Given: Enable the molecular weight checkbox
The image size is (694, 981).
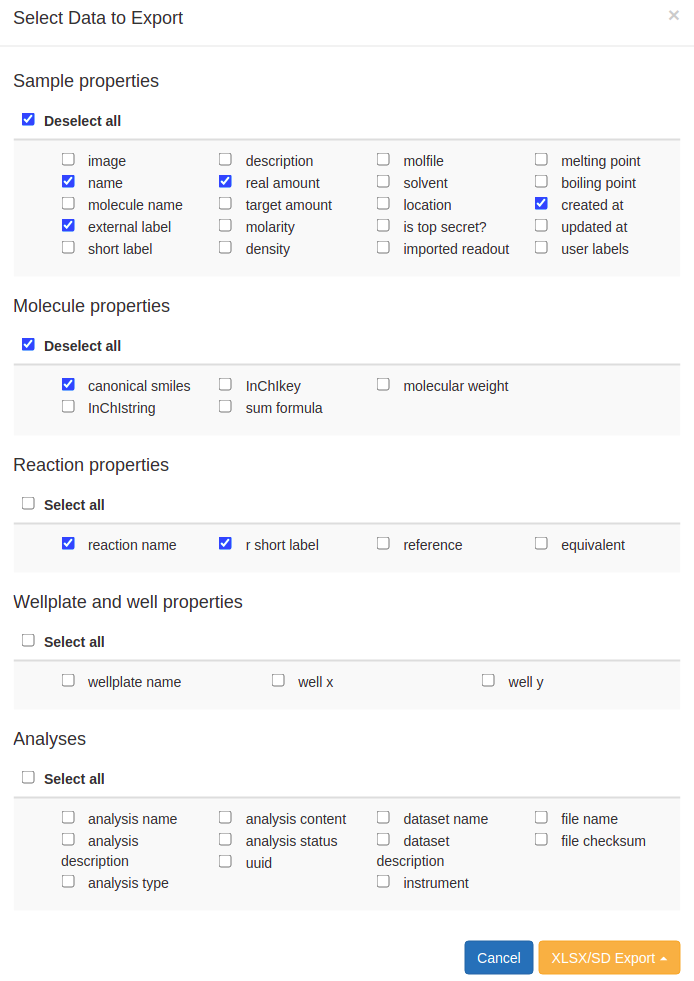Looking at the screenshot, I should pyautogui.click(x=383, y=383).
